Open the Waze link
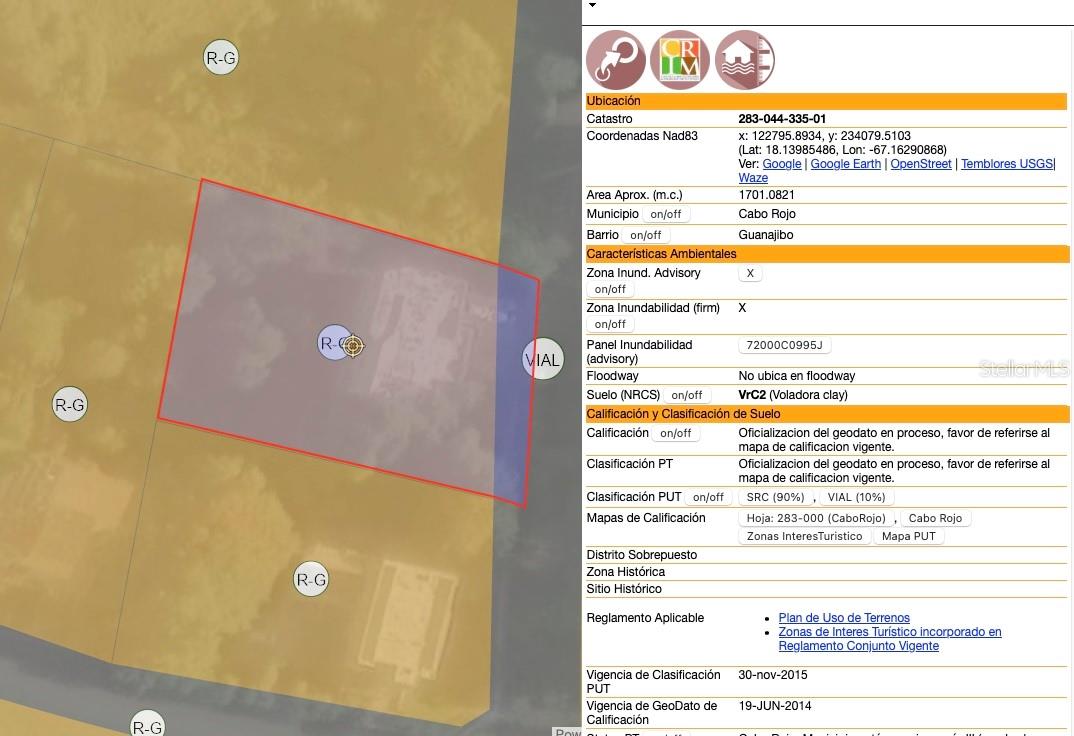The image size is (1074, 736). pyautogui.click(x=753, y=177)
